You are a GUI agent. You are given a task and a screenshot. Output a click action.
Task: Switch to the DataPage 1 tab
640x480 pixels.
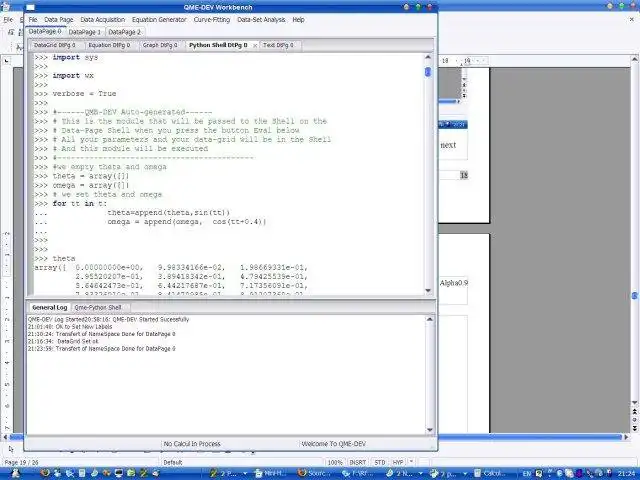(84, 32)
